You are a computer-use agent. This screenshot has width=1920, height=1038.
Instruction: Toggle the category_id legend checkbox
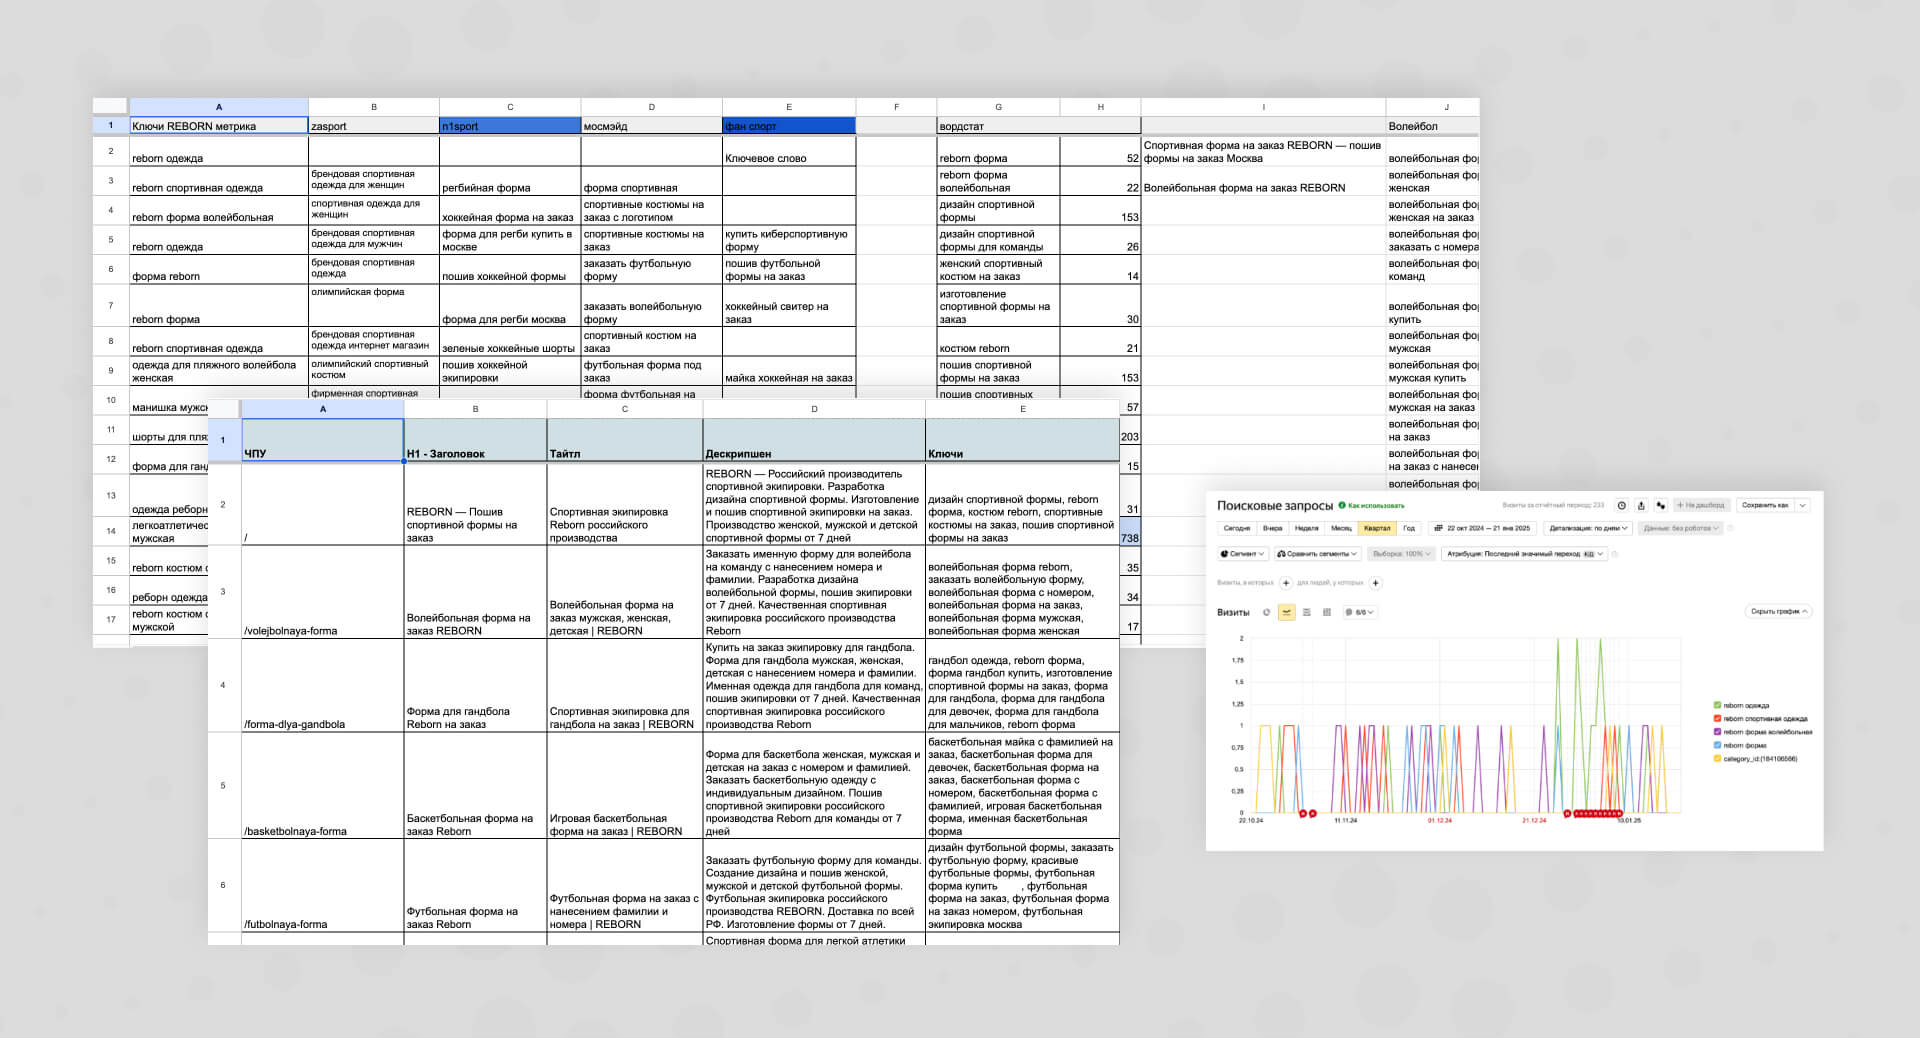pyautogui.click(x=1717, y=759)
